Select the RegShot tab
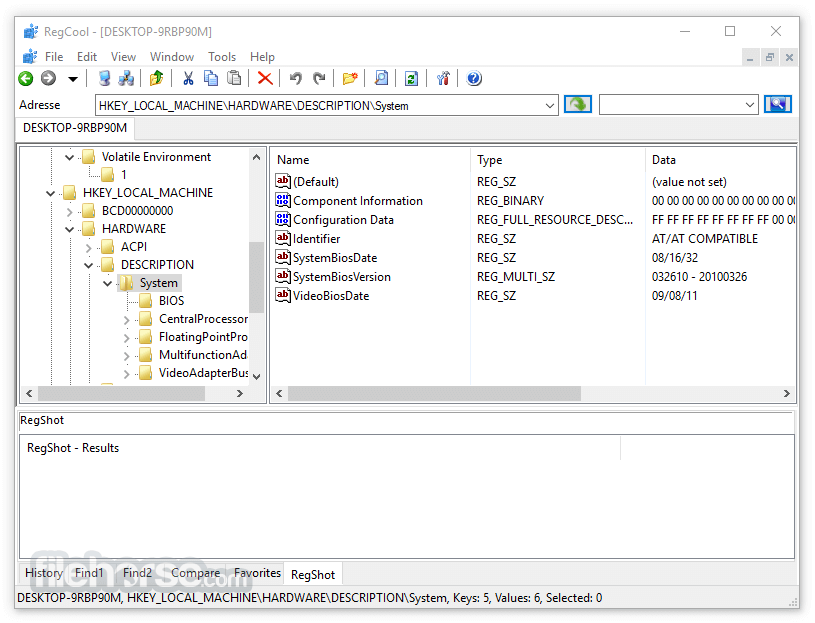 (313, 575)
